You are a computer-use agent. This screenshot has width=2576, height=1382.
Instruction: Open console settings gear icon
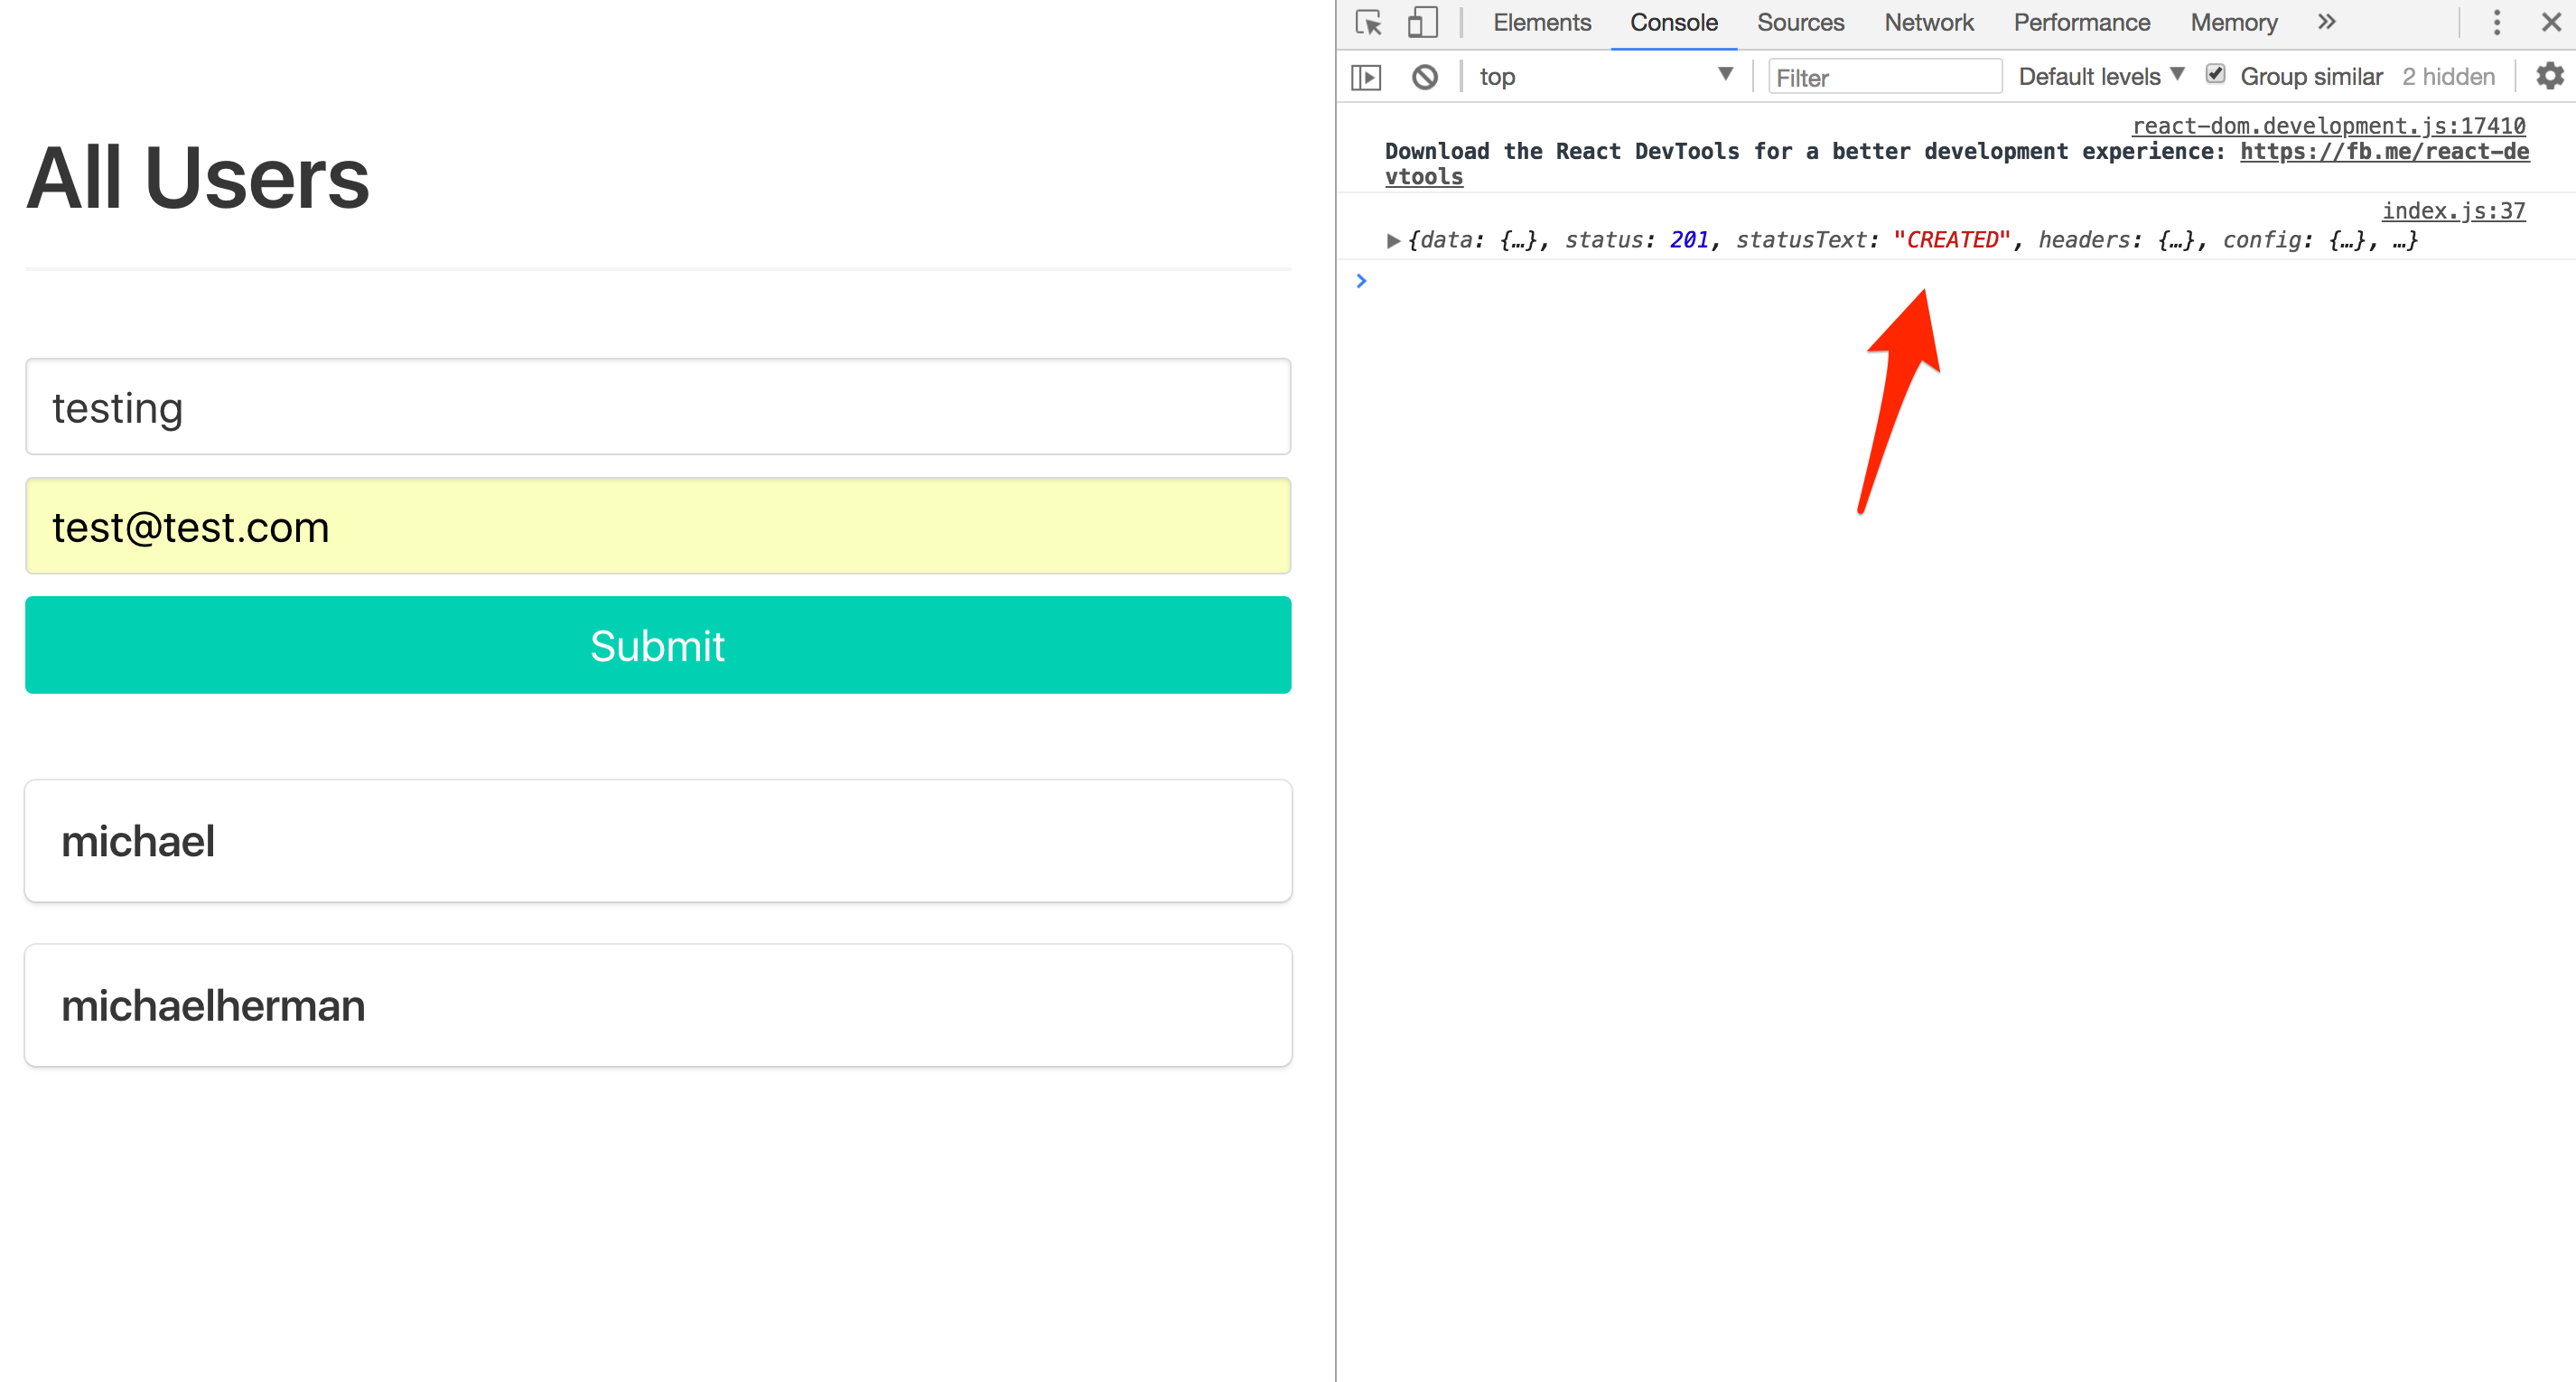pyautogui.click(x=2549, y=76)
